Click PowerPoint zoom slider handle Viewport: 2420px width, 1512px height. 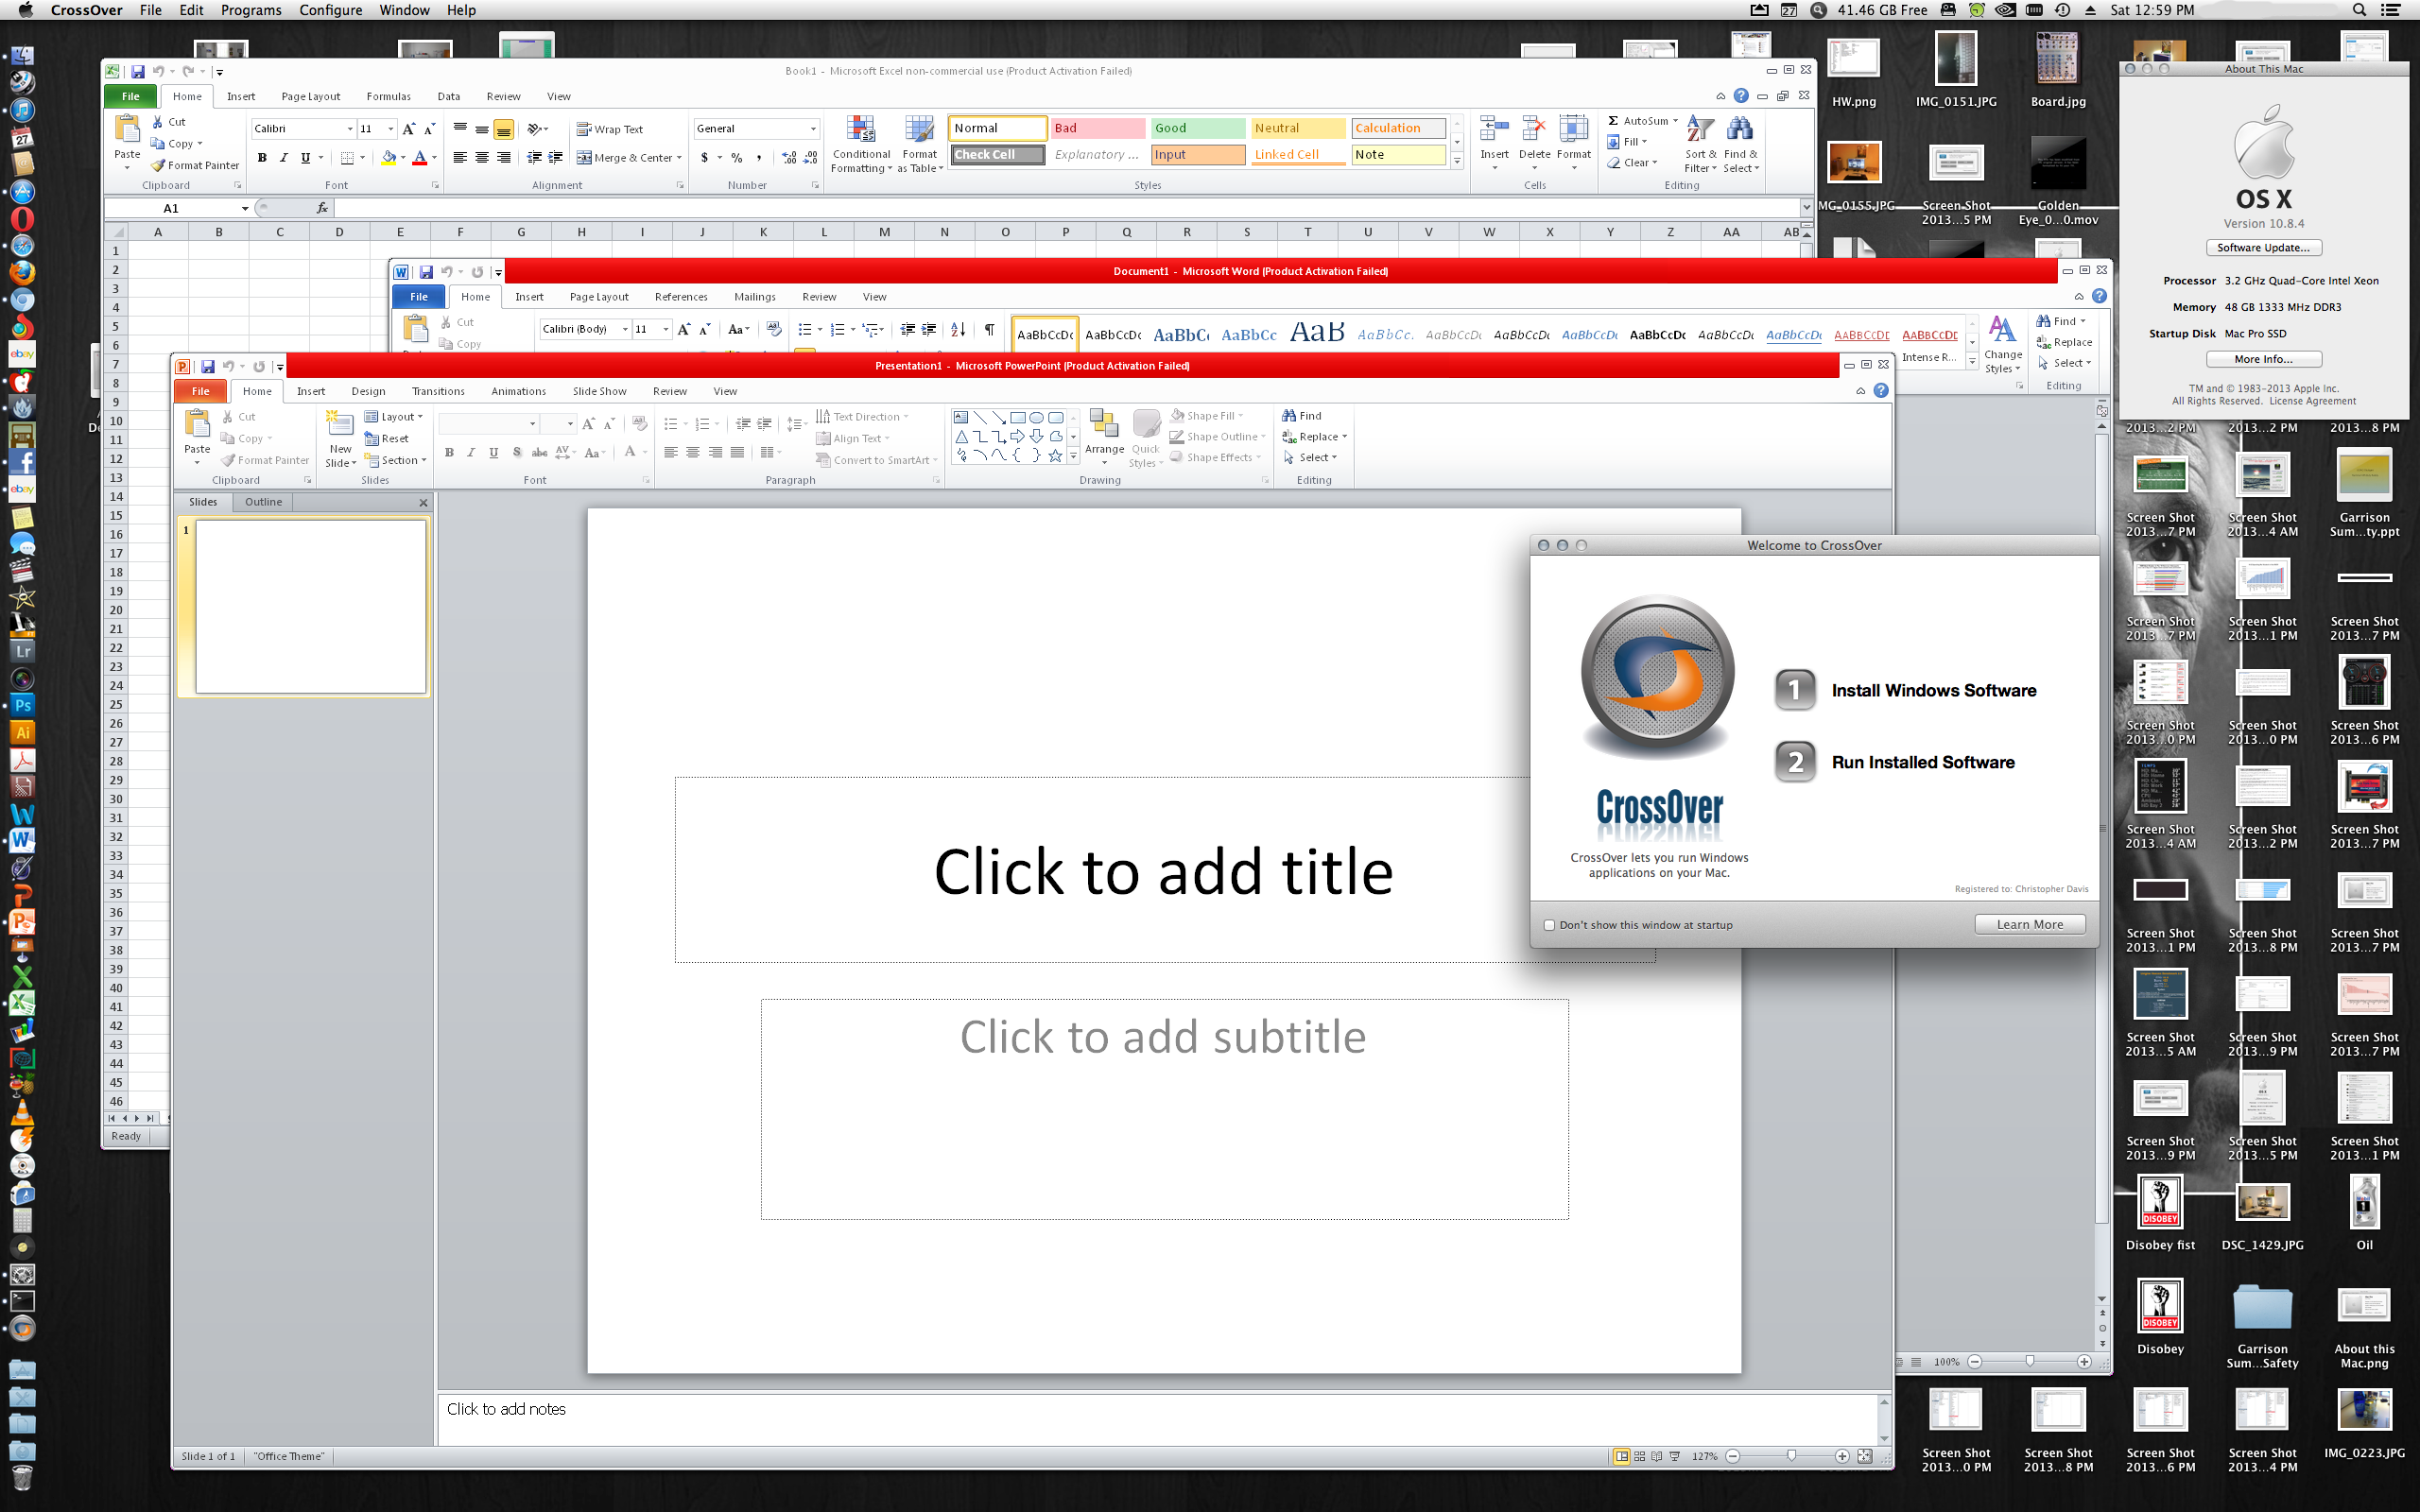(1791, 1456)
